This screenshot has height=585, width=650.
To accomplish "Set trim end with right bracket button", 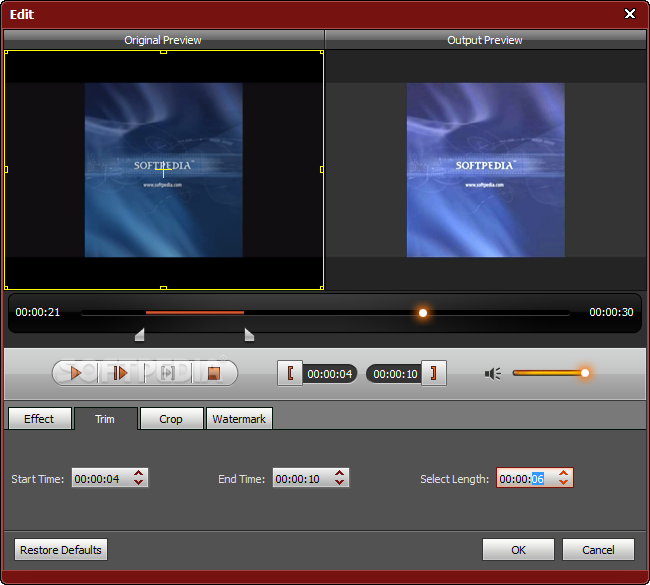I will (x=434, y=373).
